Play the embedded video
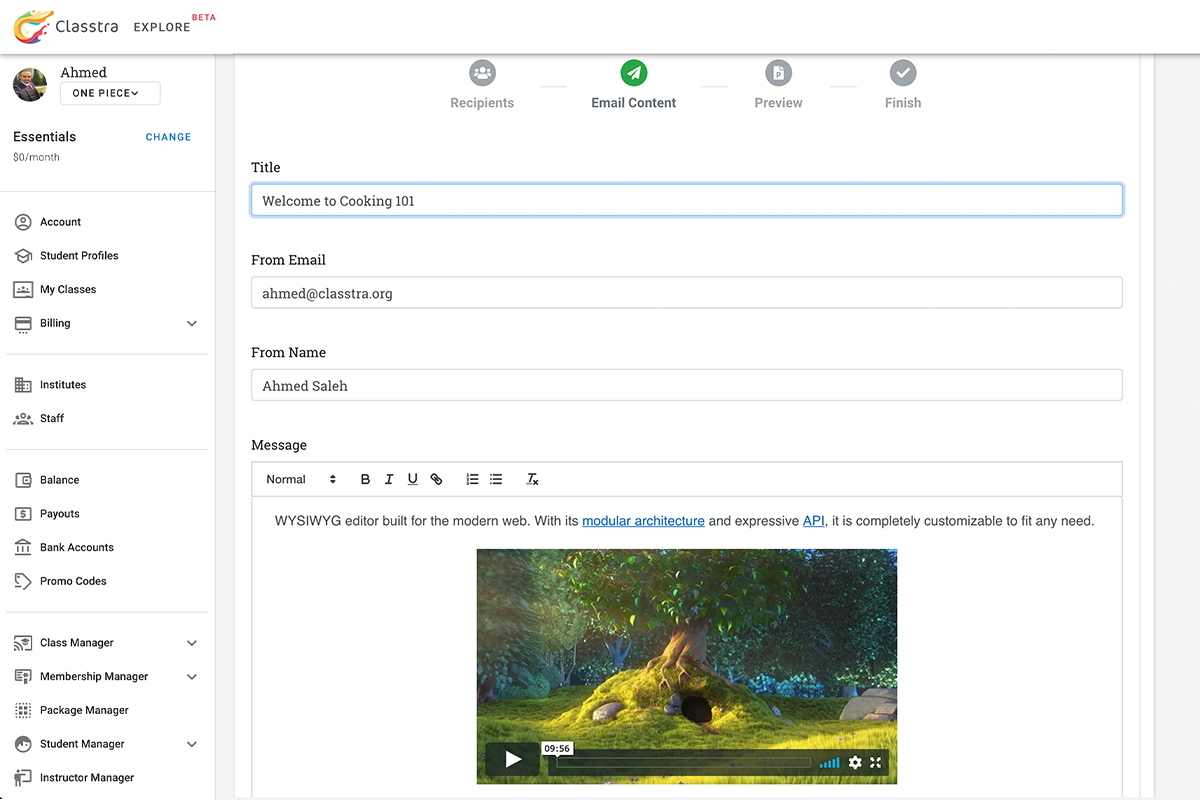The image size is (1200, 800). [513, 760]
